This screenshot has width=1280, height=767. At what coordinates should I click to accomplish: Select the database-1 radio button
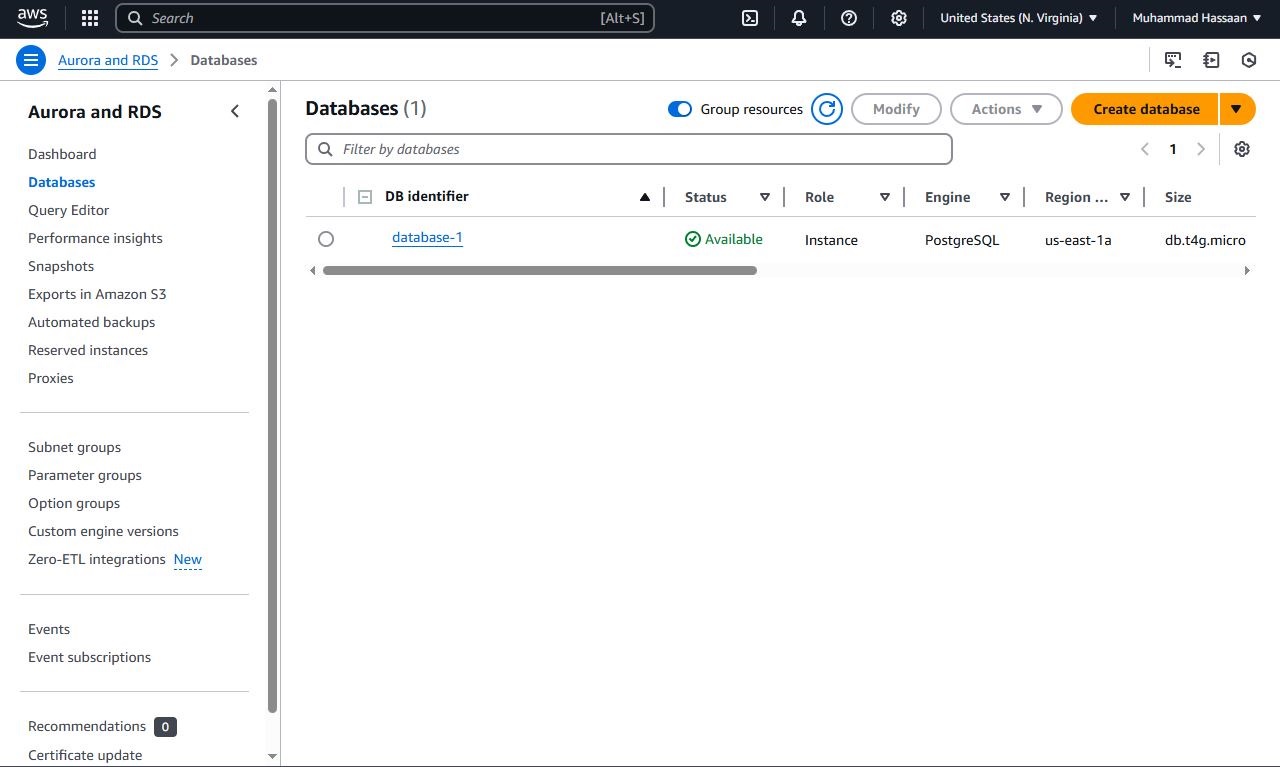point(326,239)
